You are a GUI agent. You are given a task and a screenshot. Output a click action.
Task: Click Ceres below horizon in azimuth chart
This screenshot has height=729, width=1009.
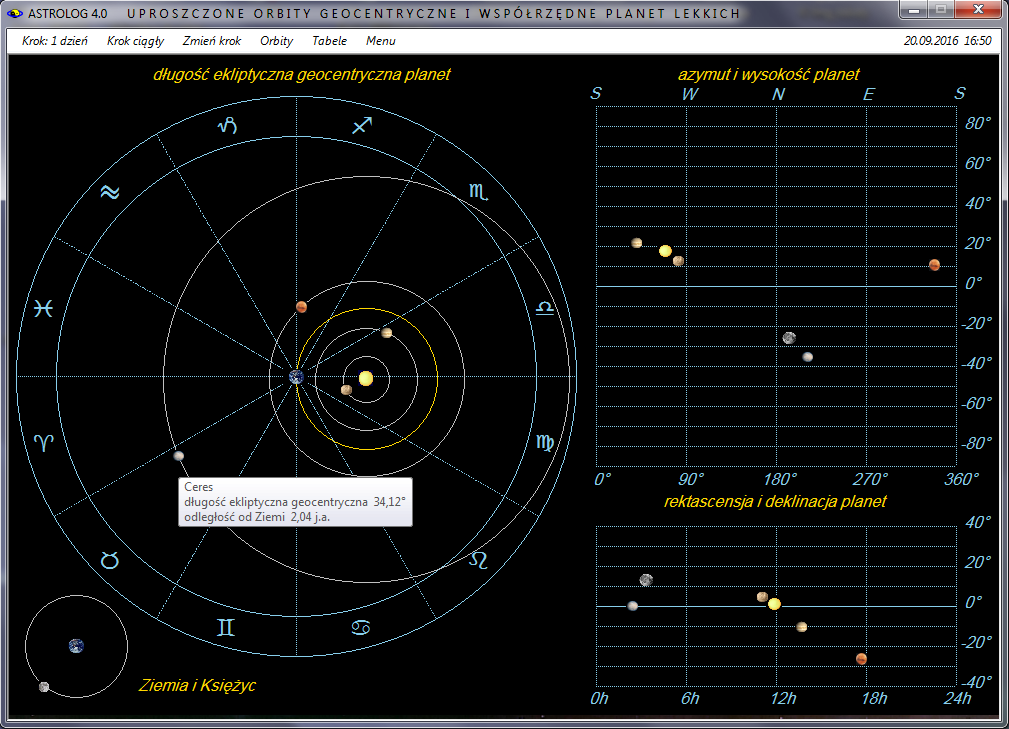coord(808,357)
